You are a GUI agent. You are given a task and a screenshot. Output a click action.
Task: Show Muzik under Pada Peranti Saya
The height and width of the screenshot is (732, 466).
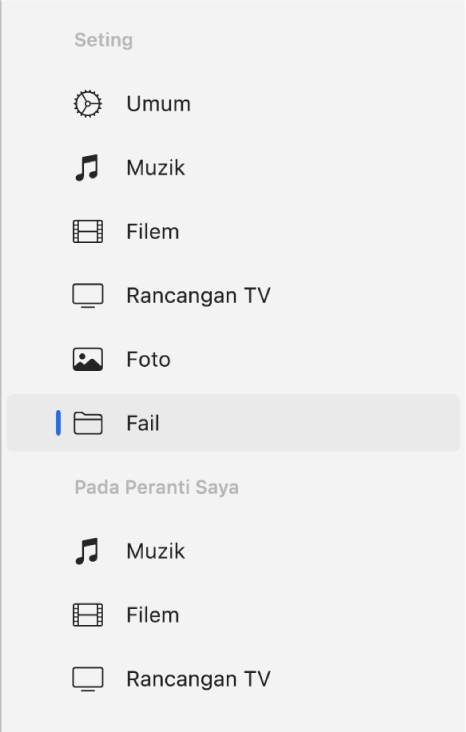point(233,551)
